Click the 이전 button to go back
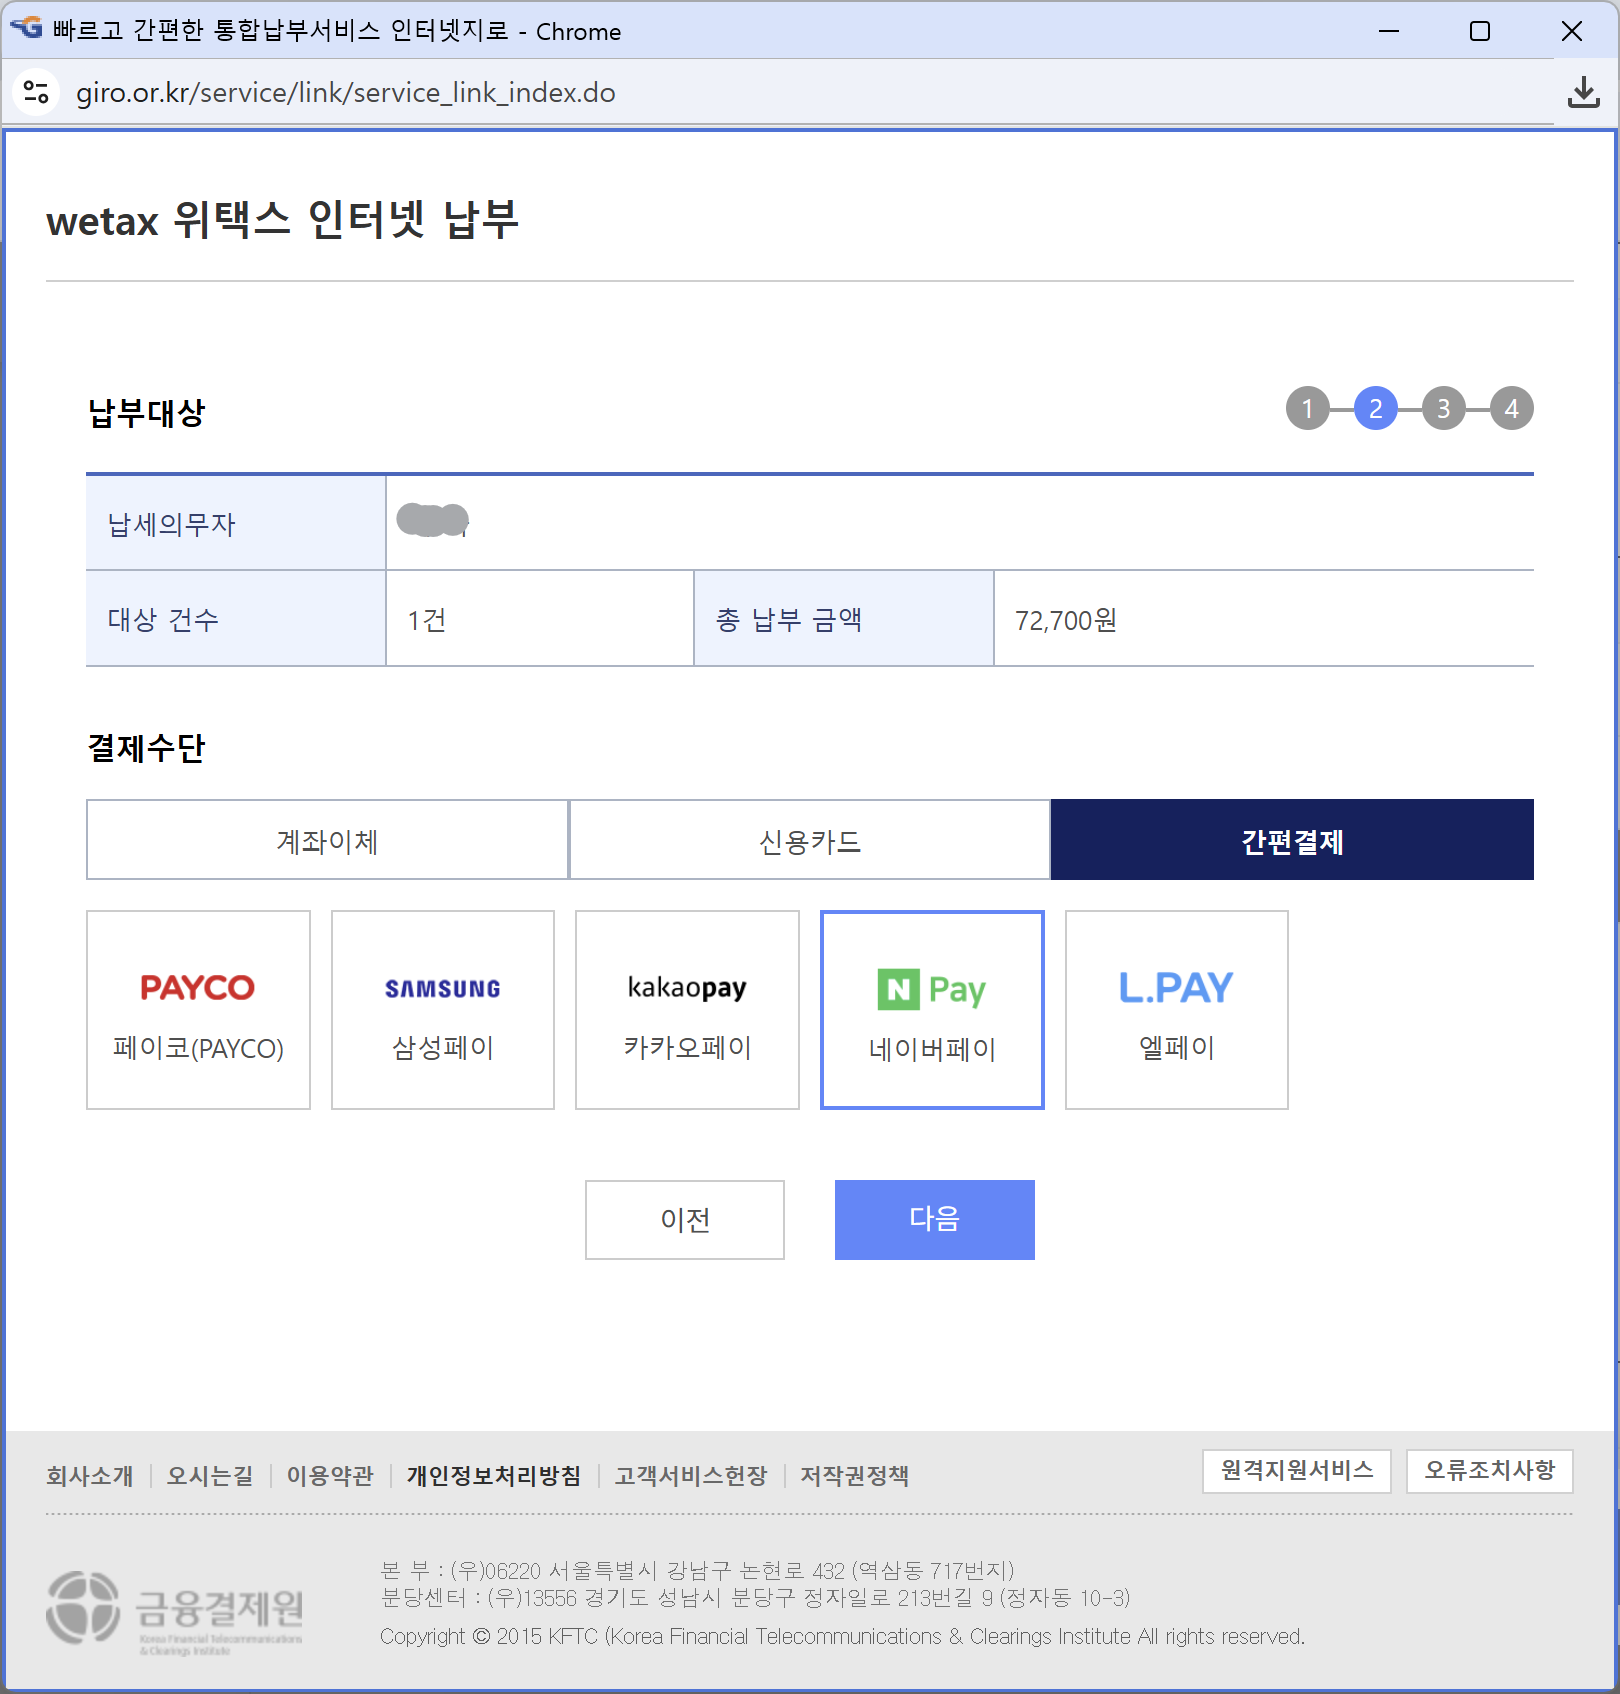 pyautogui.click(x=684, y=1219)
